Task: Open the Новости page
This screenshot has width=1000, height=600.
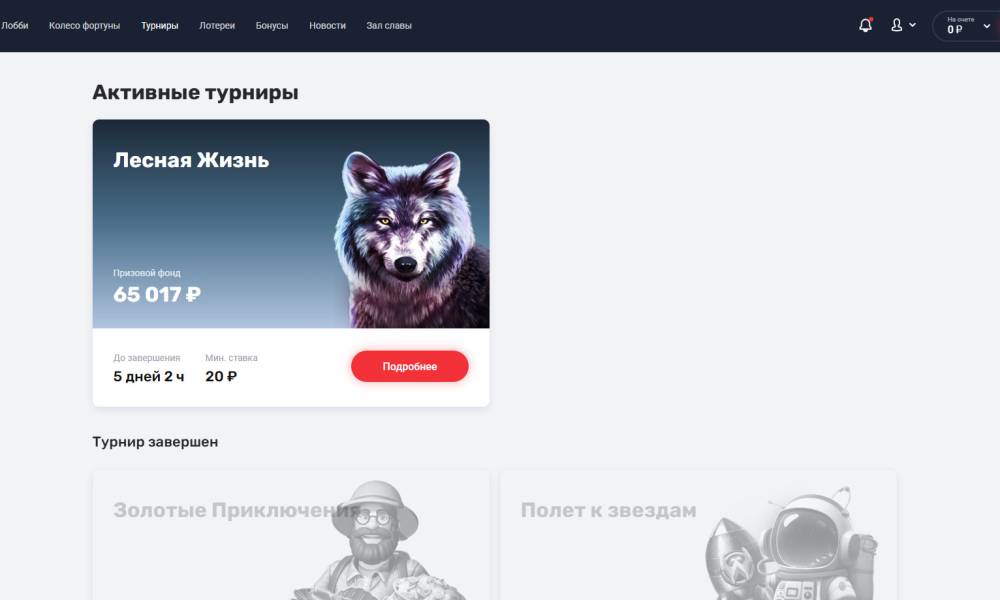Action: [327, 26]
